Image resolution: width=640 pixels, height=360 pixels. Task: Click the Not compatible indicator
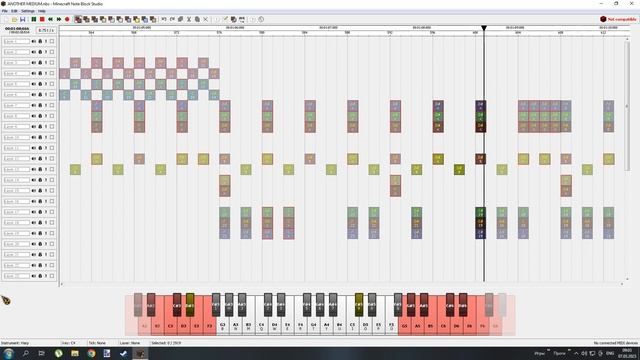[618, 19]
